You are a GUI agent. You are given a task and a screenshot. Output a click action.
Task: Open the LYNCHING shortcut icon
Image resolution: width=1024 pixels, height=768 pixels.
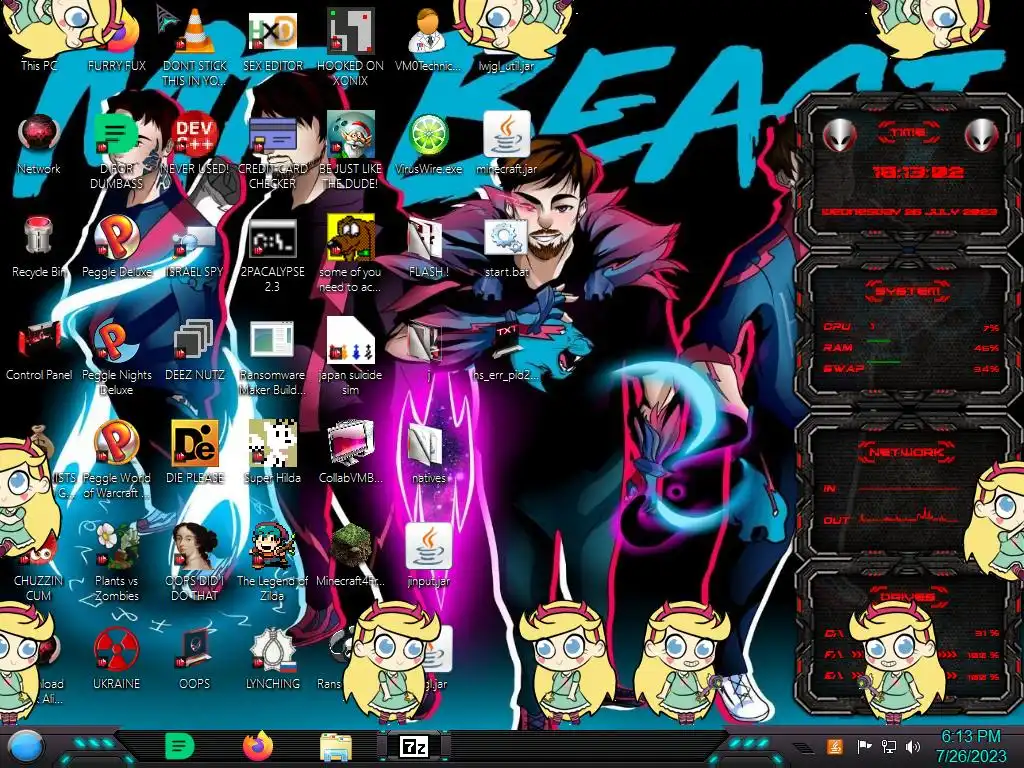pyautogui.click(x=273, y=649)
